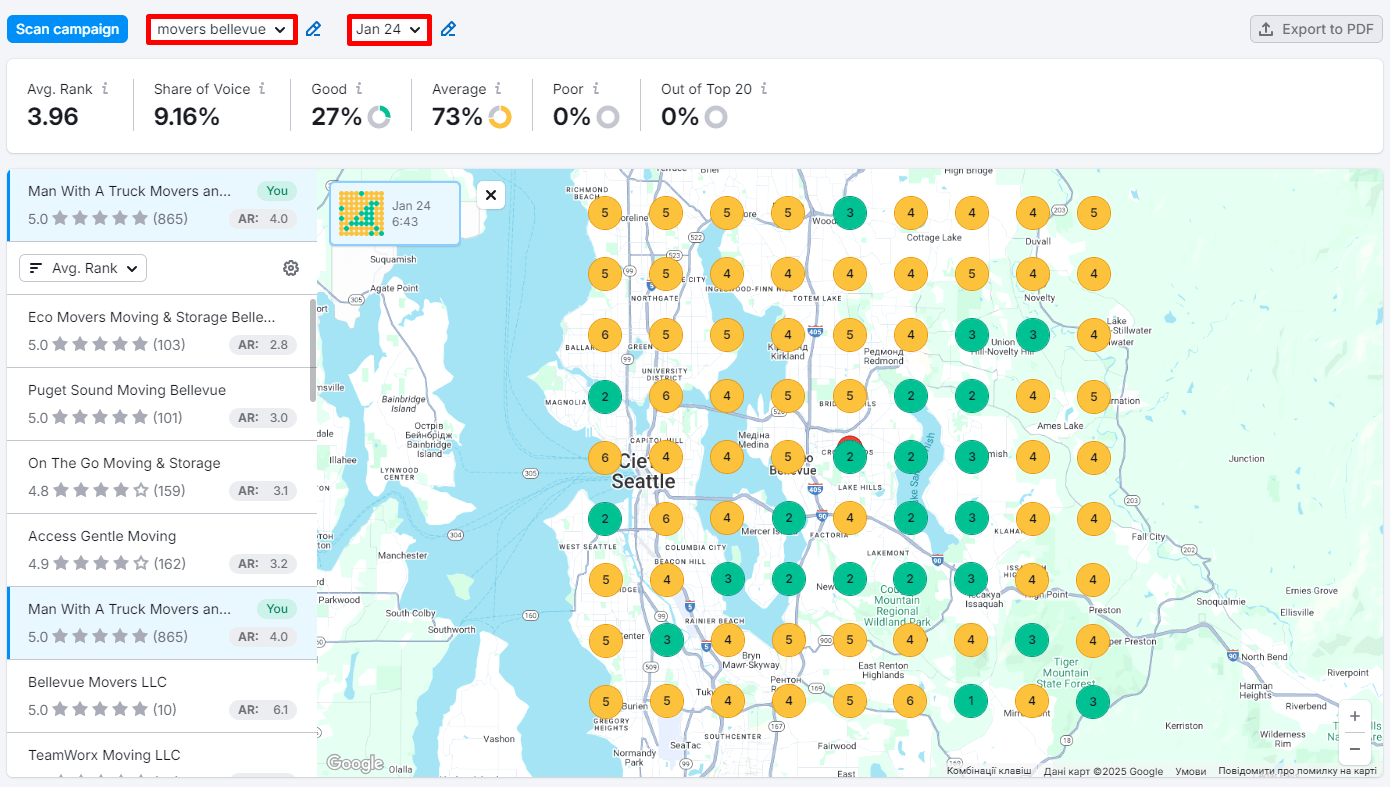The height and width of the screenshot is (787, 1390).
Task: Select Access Gentle Moving competitor
Action: click(x=162, y=550)
